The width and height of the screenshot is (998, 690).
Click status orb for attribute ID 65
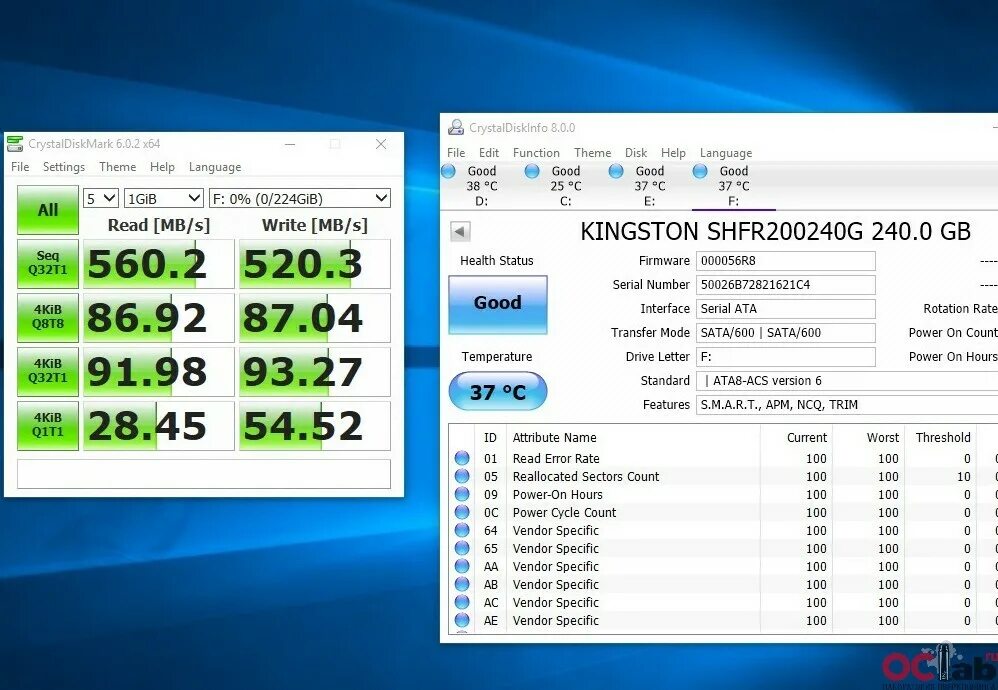(x=462, y=548)
